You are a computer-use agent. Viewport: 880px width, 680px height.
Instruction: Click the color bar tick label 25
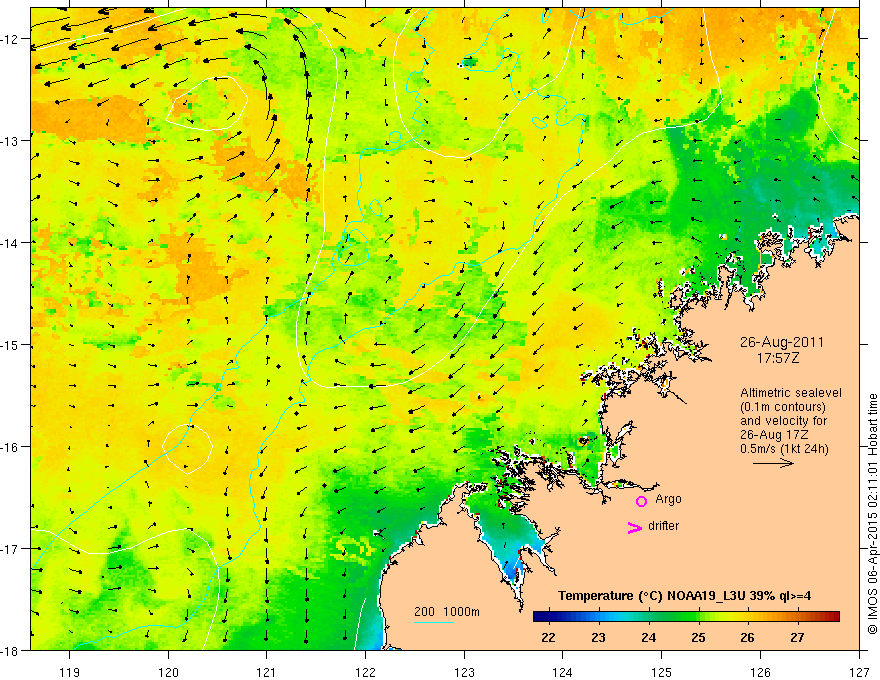[x=698, y=637]
